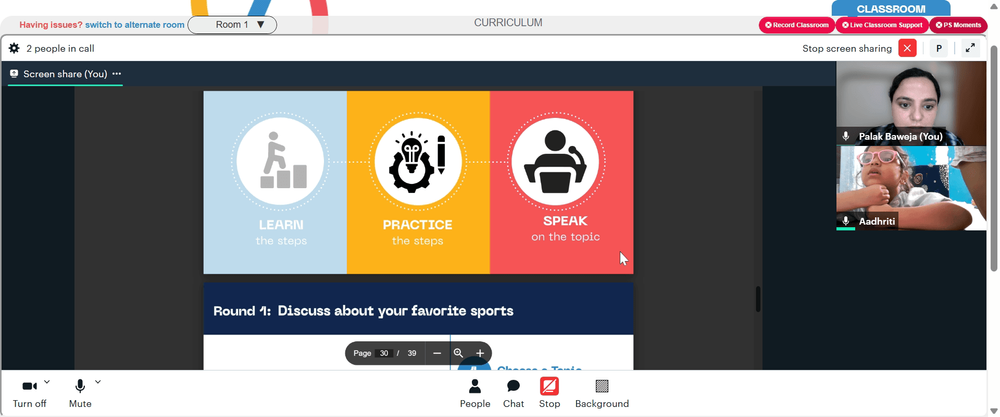Select the CLASSROOM tab
The width and height of the screenshot is (1000, 417).
[891, 9]
